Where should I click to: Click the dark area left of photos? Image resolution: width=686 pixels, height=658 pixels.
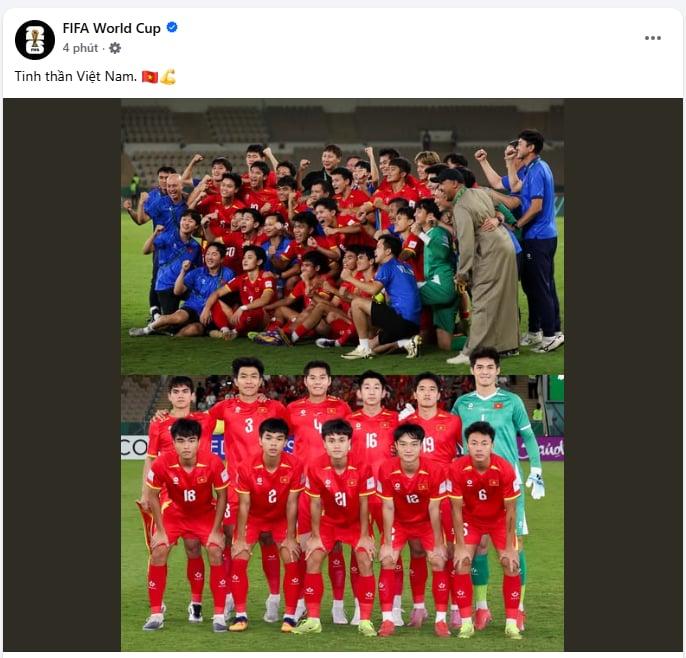pos(62,374)
